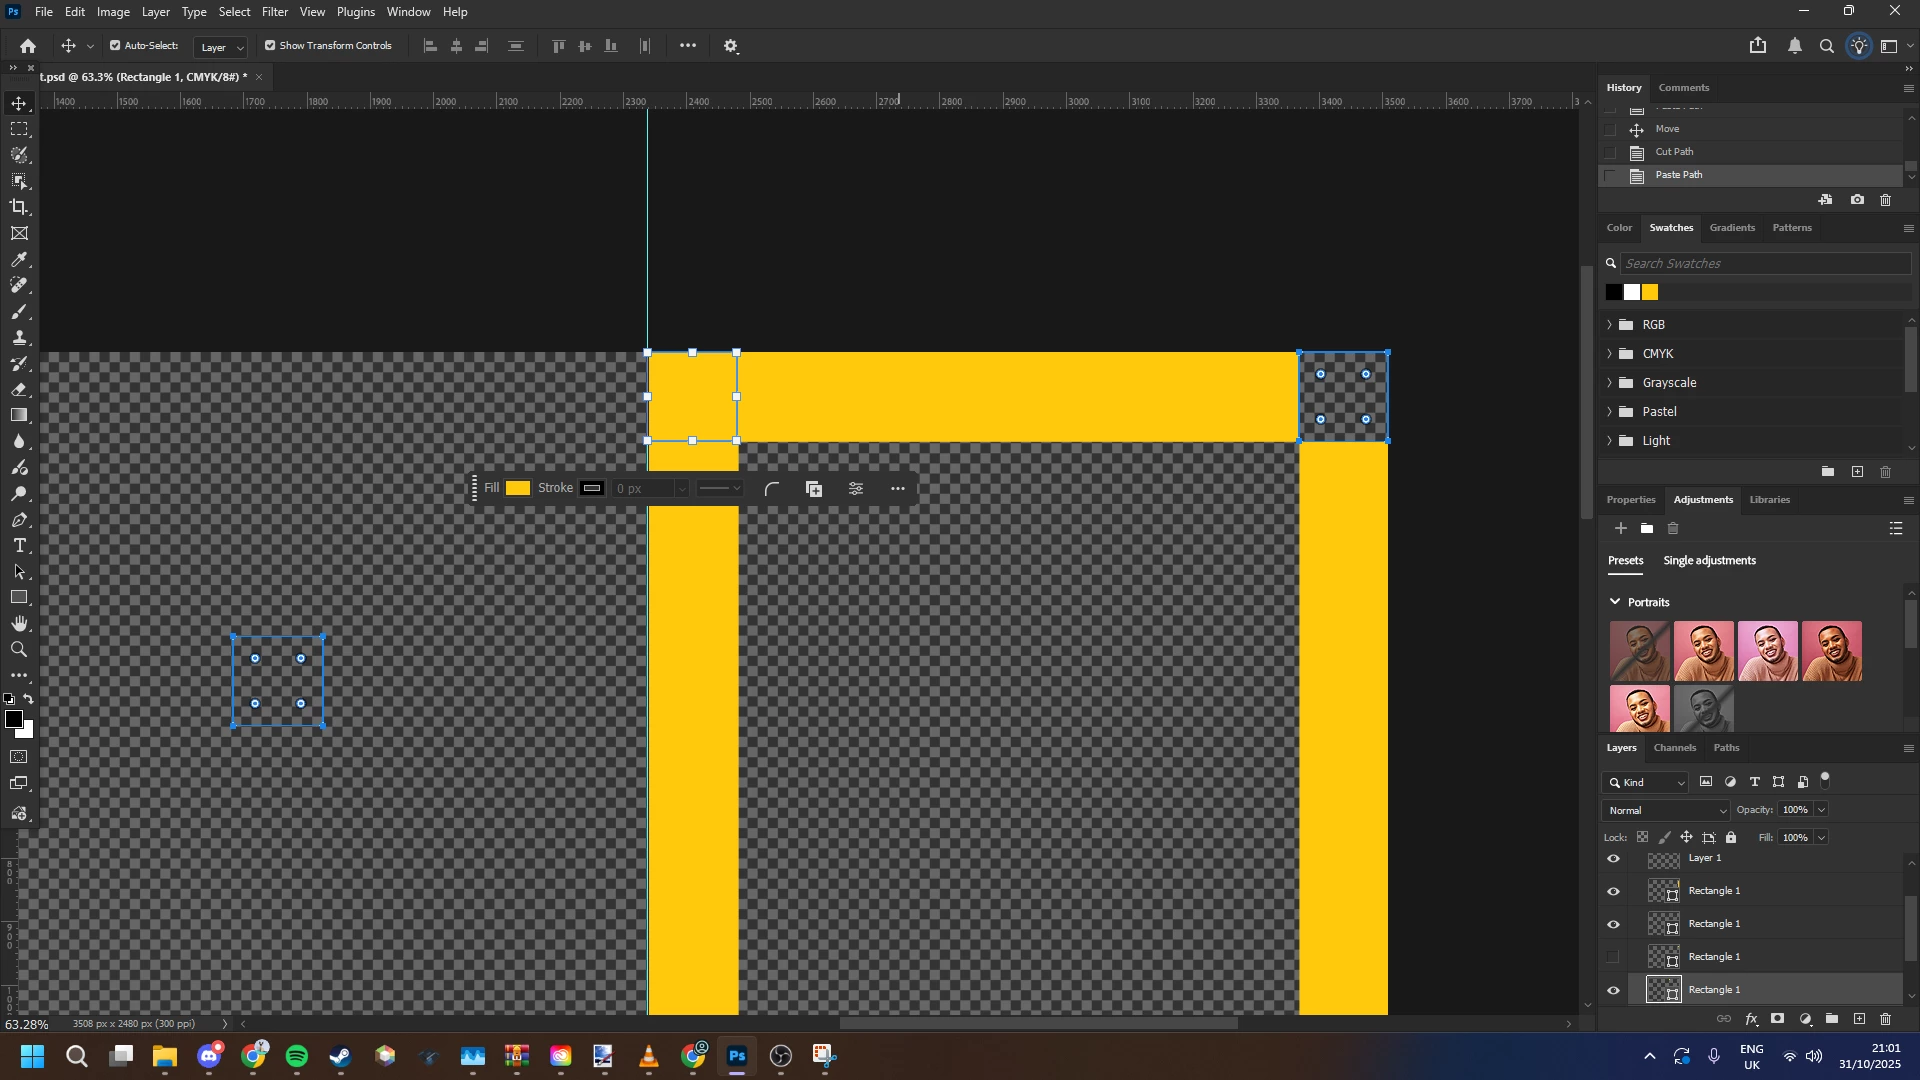1920x1080 pixels.
Task: Expand the CMYK swatches folder
Action: (1609, 354)
